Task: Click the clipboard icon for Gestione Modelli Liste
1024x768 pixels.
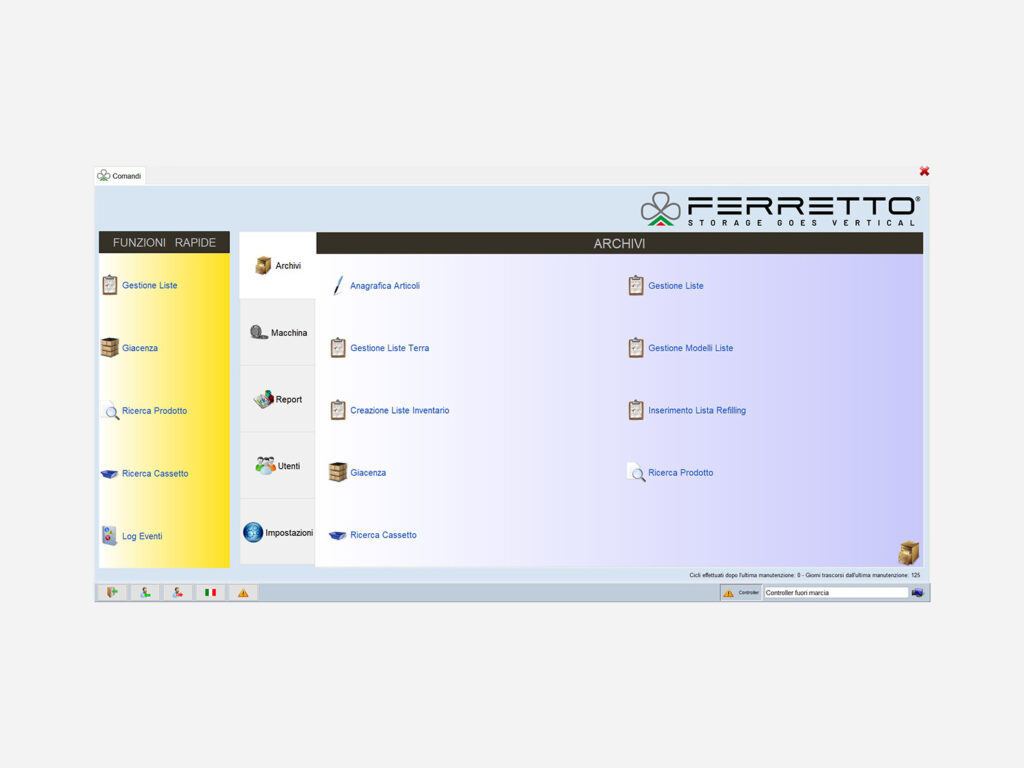Action: [x=635, y=347]
